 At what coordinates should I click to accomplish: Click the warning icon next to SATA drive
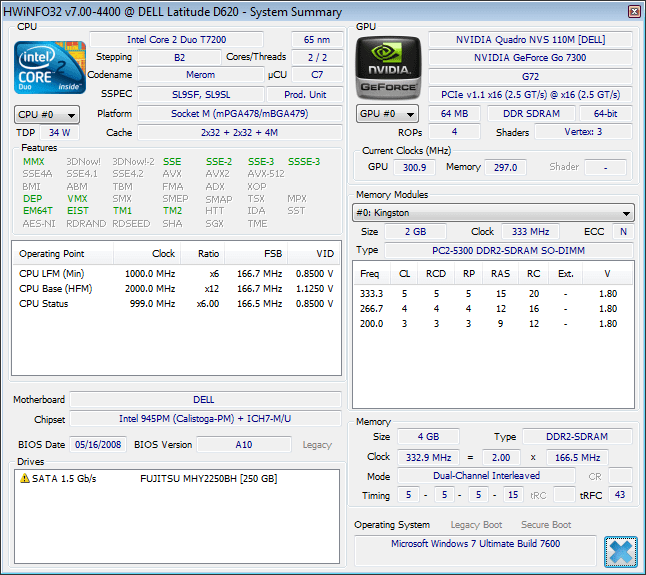pyautogui.click(x=25, y=478)
